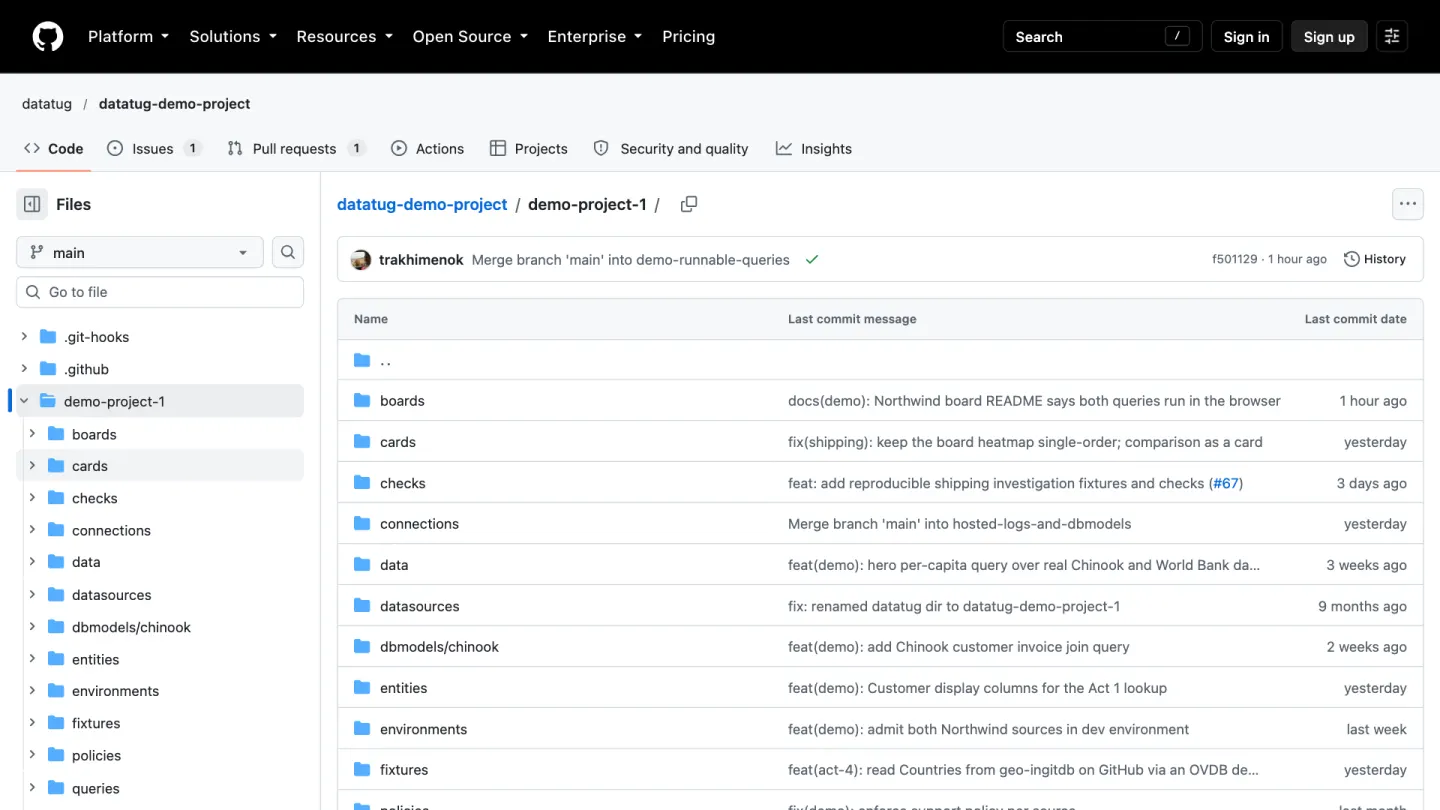View trakhimenok's avatar on the commit bar
1440x810 pixels.
point(361,260)
